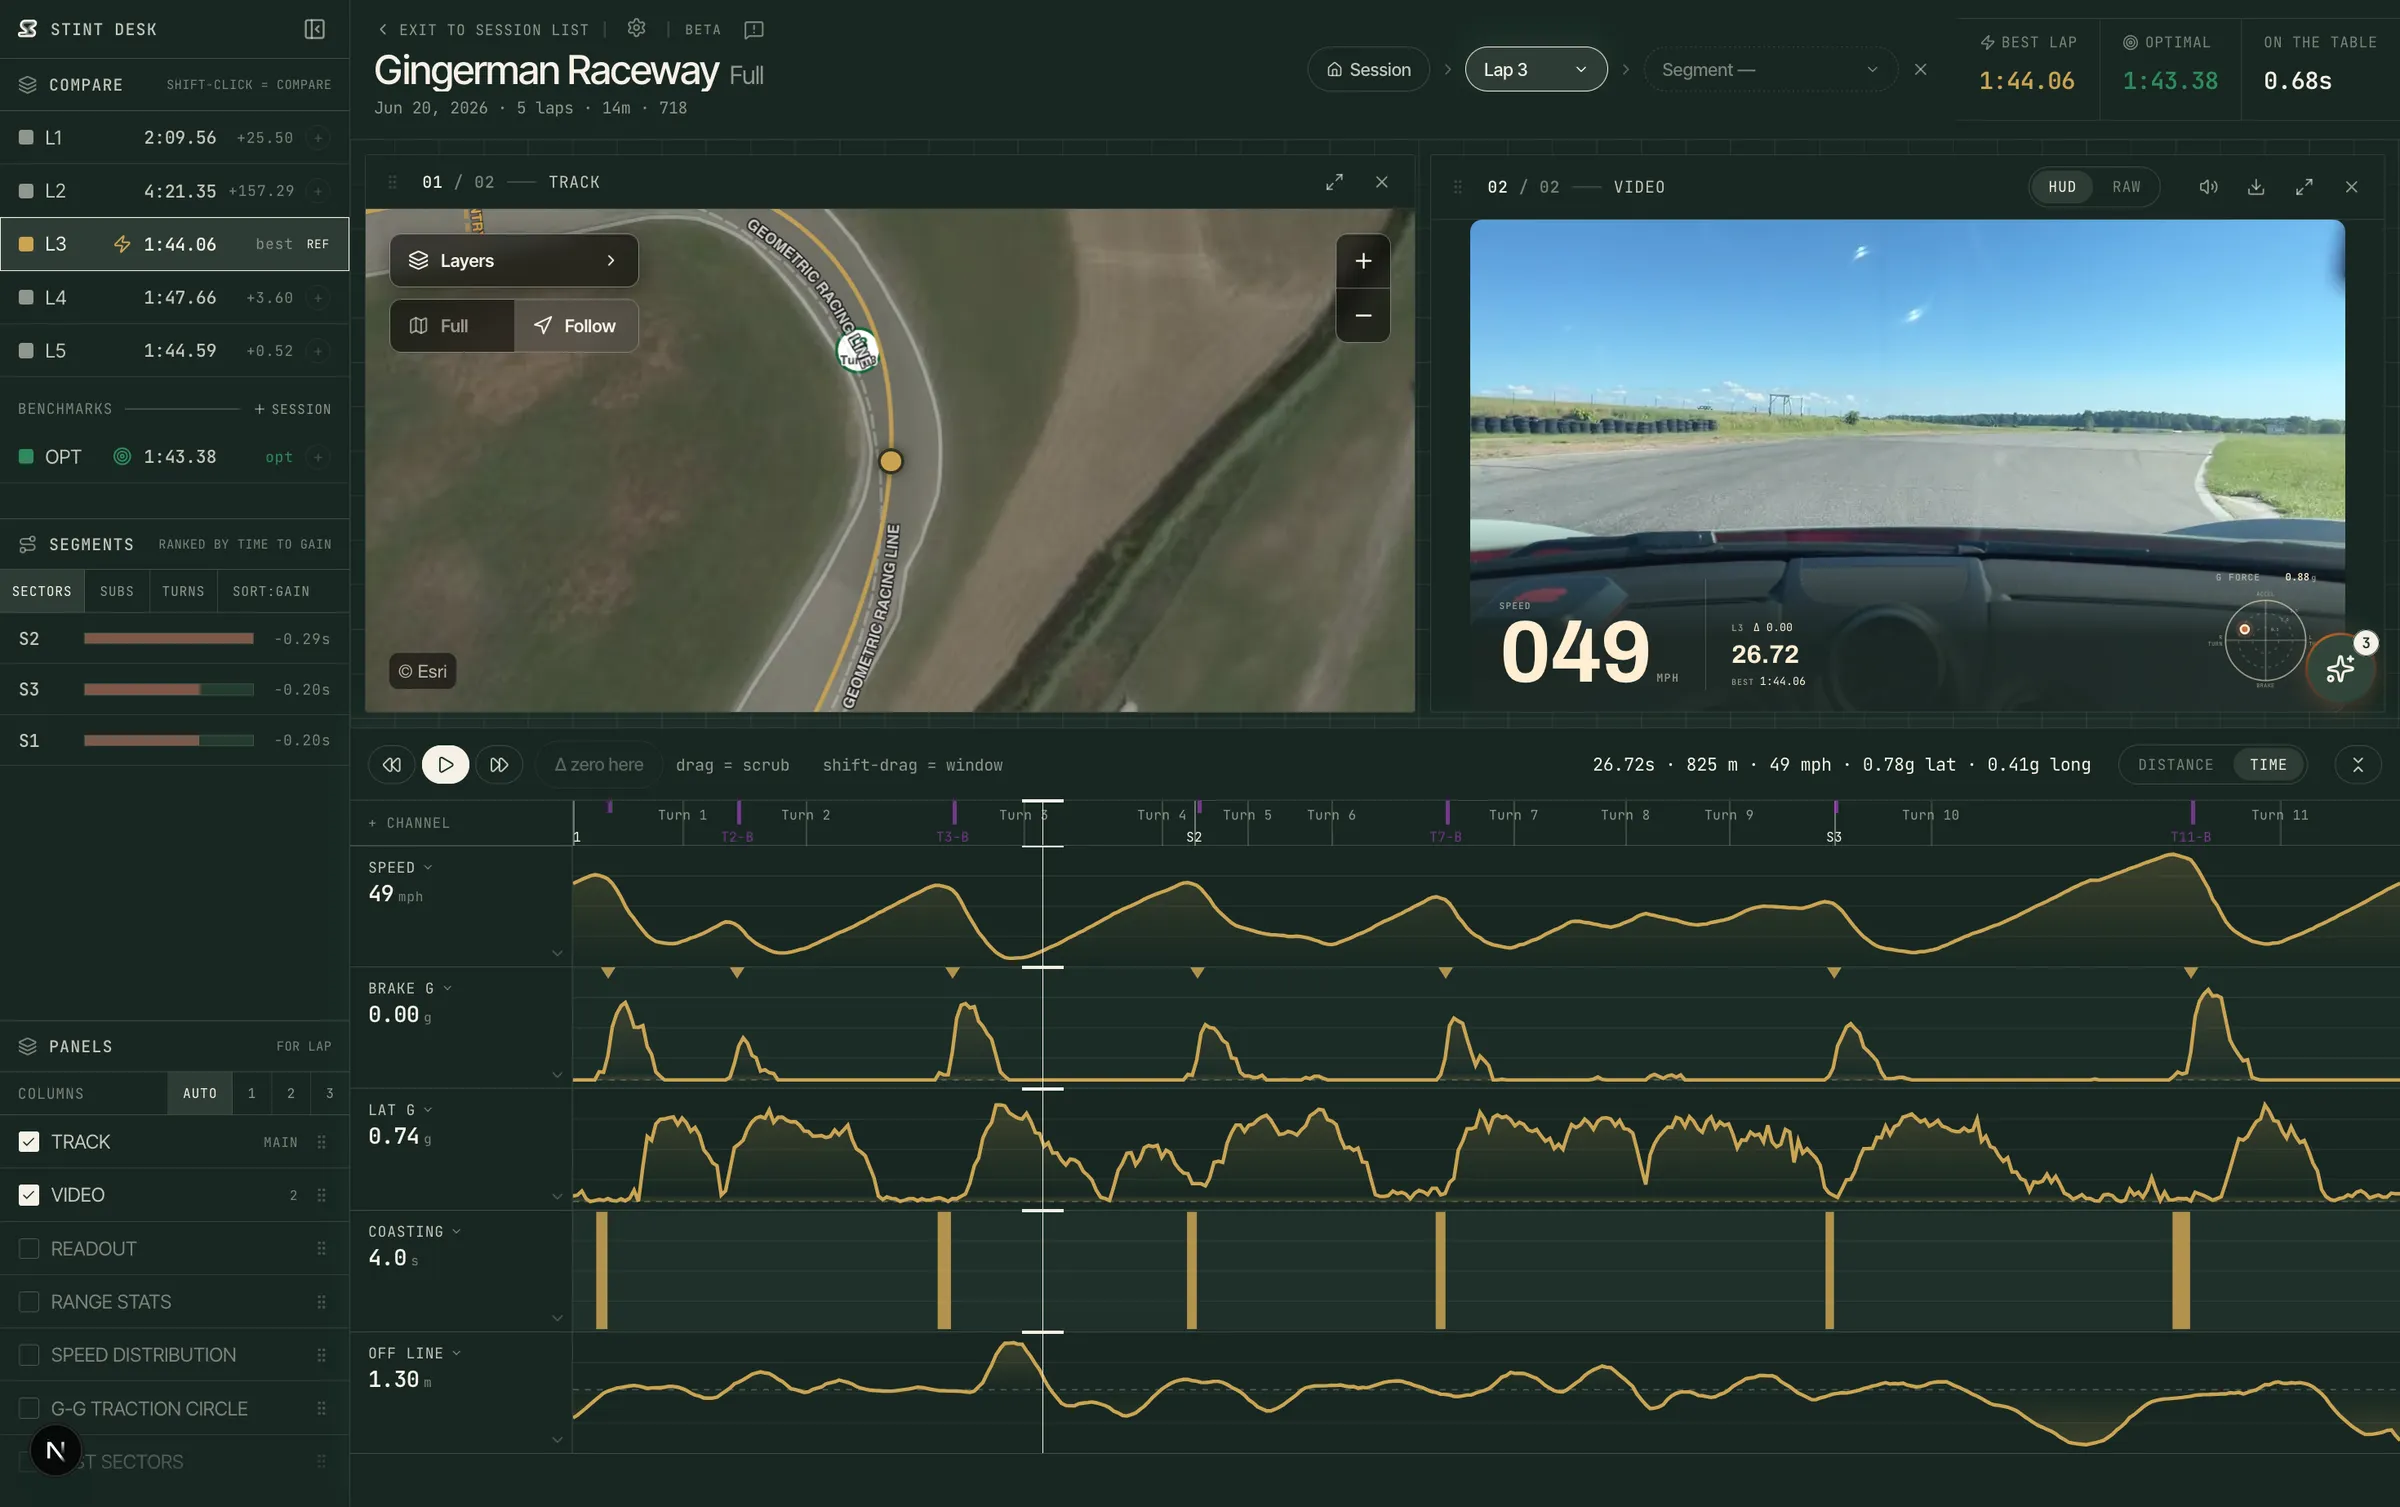Select the Follow map mode
The height and width of the screenshot is (1507, 2400).
coord(576,326)
